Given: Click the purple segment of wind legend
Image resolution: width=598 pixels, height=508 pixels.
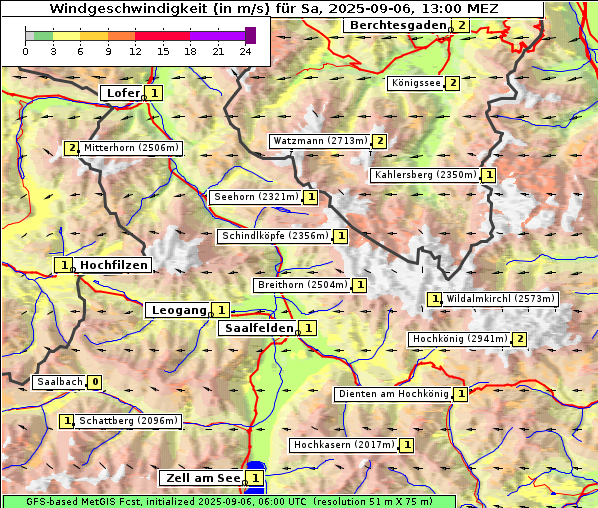Looking at the screenshot, I should pos(217,36).
